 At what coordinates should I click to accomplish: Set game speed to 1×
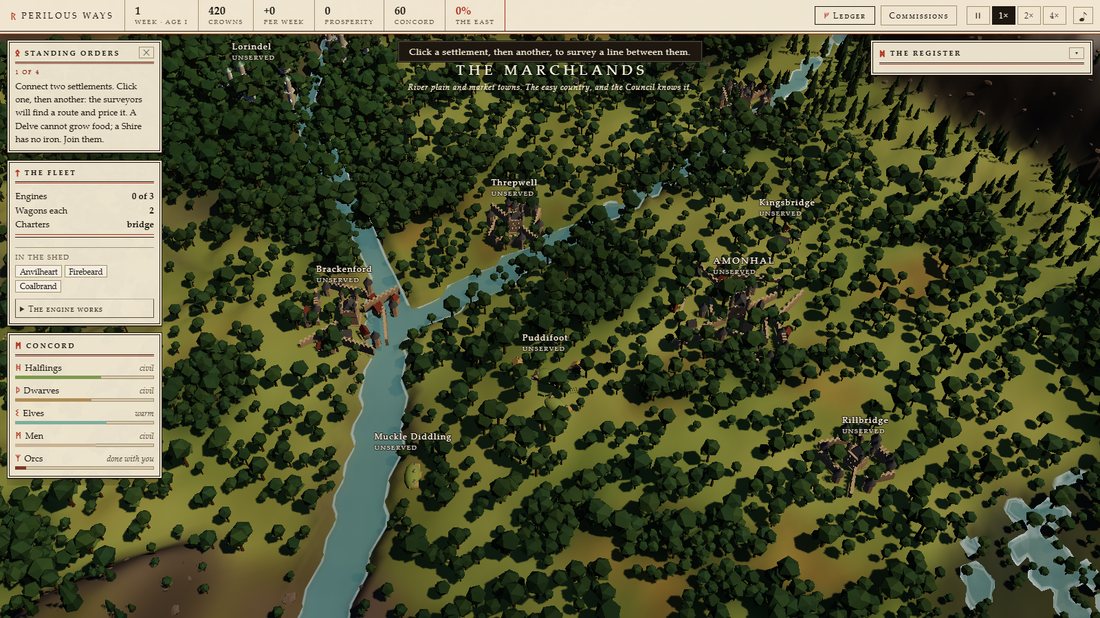pyautogui.click(x=1003, y=15)
